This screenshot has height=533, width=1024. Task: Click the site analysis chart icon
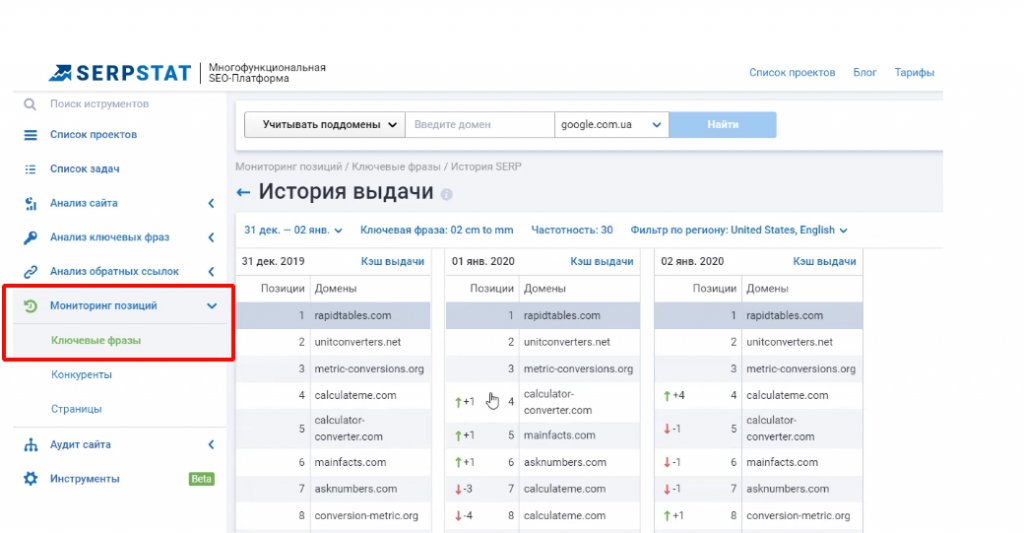[31, 204]
